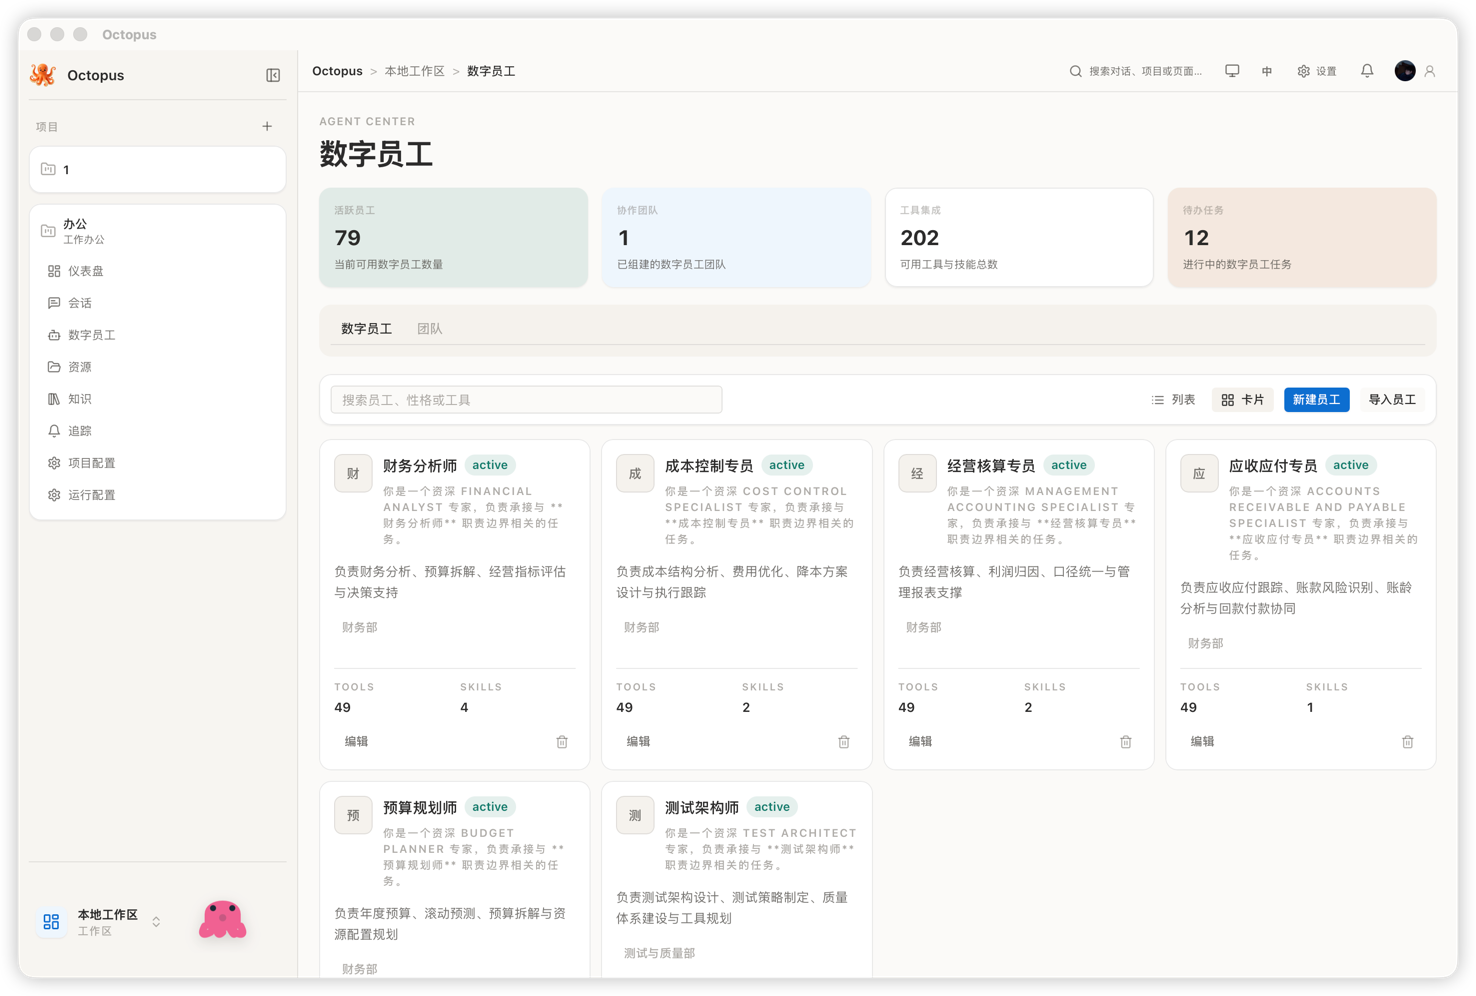Edit 成本控制专员 via 编辑
The height and width of the screenshot is (996, 1476).
[639, 742]
